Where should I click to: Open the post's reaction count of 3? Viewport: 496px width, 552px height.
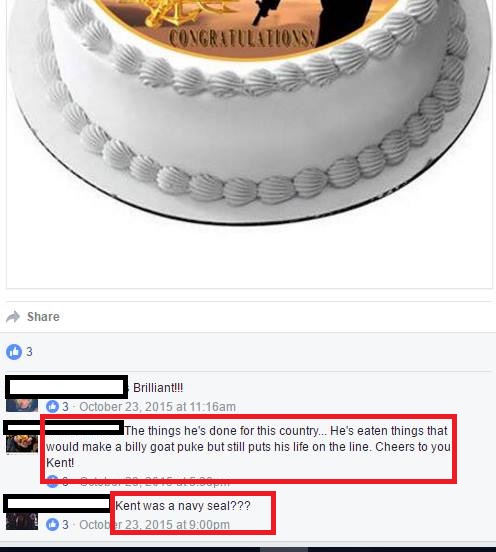[29, 352]
